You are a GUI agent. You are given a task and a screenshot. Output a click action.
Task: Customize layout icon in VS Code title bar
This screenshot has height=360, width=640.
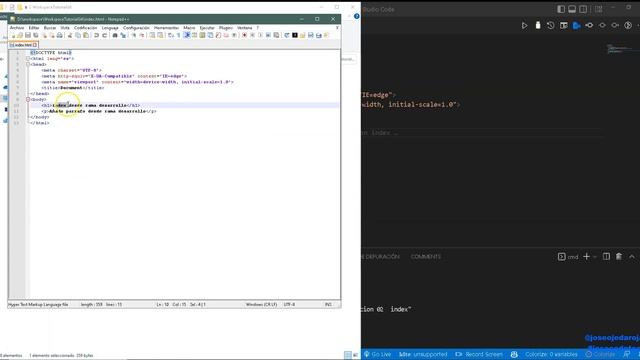click(x=599, y=9)
